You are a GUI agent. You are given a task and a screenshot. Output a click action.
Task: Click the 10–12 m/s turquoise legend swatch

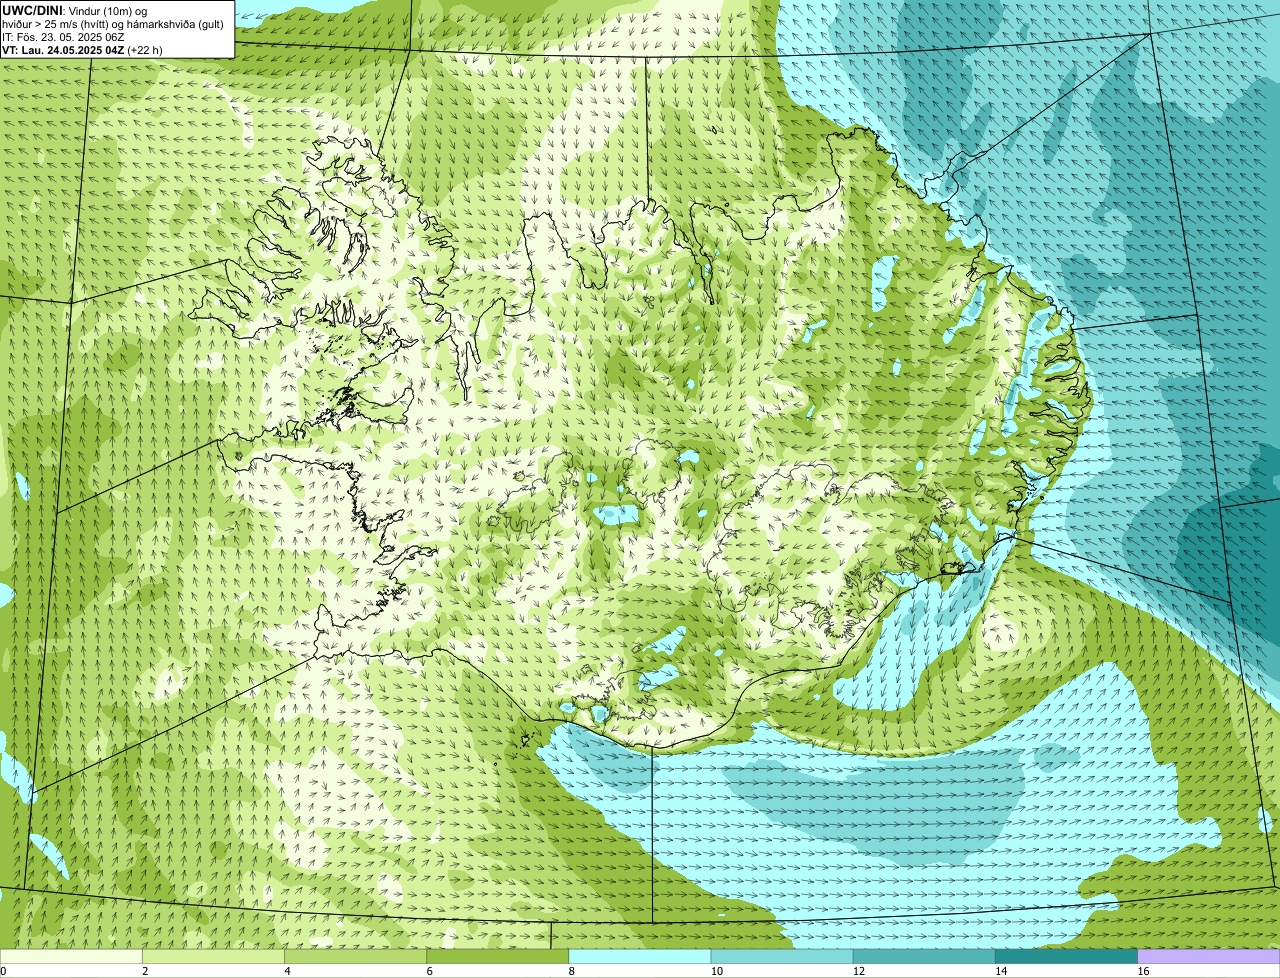click(x=782, y=956)
